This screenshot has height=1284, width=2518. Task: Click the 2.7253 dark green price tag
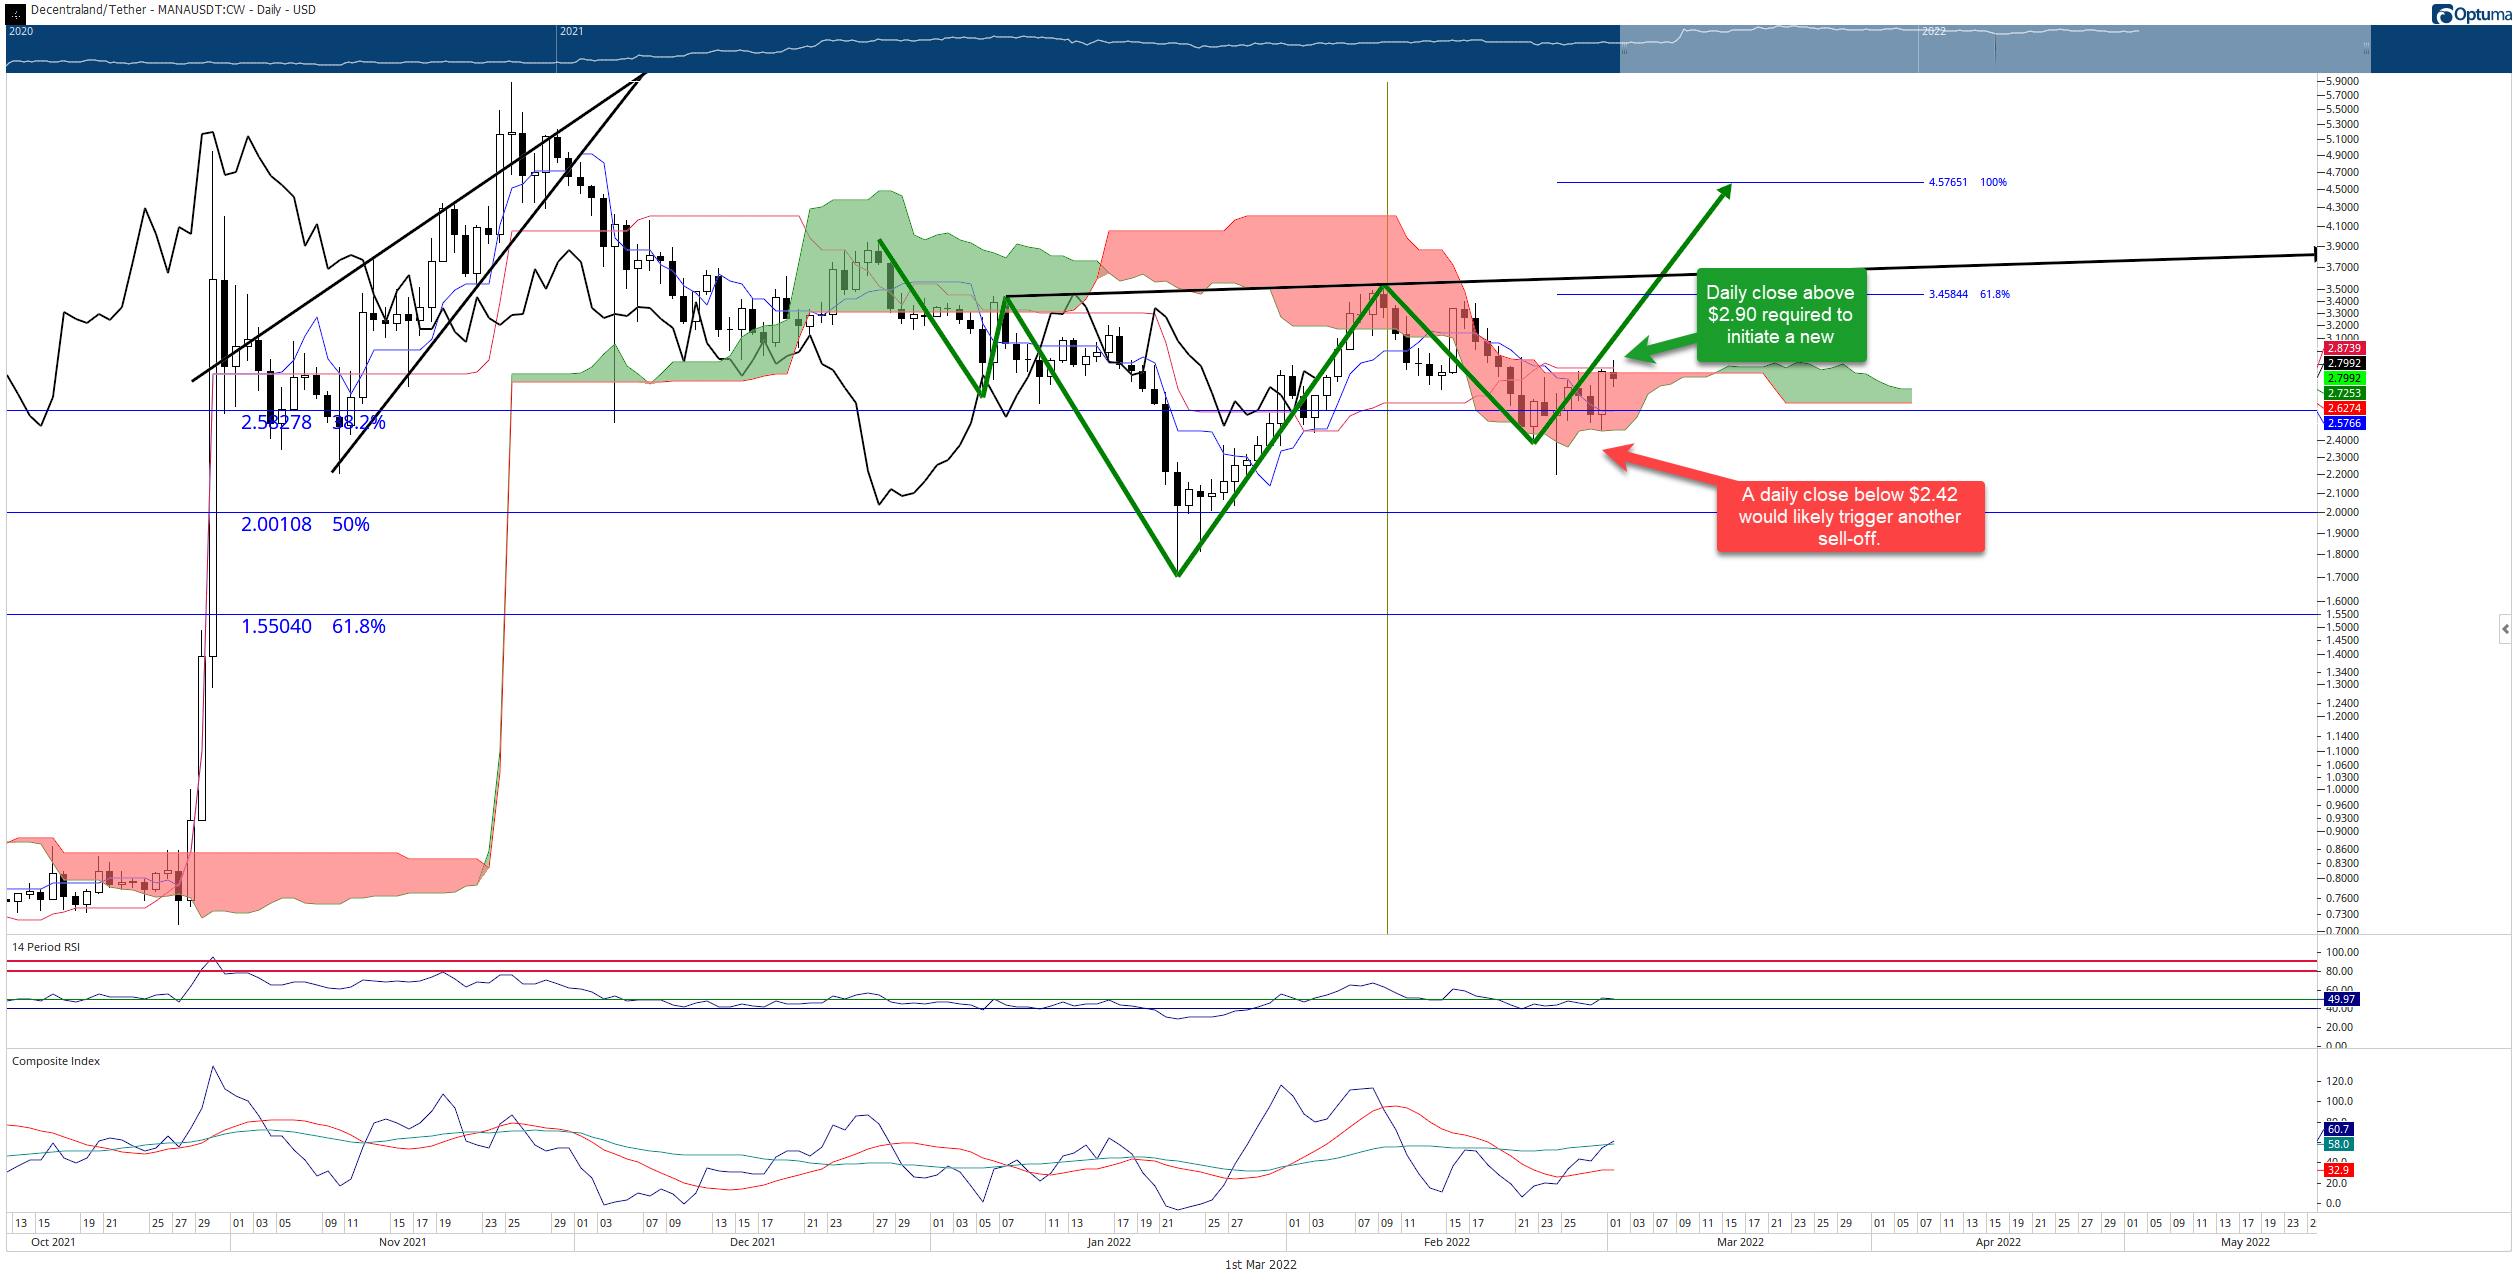pyautogui.click(x=2344, y=393)
